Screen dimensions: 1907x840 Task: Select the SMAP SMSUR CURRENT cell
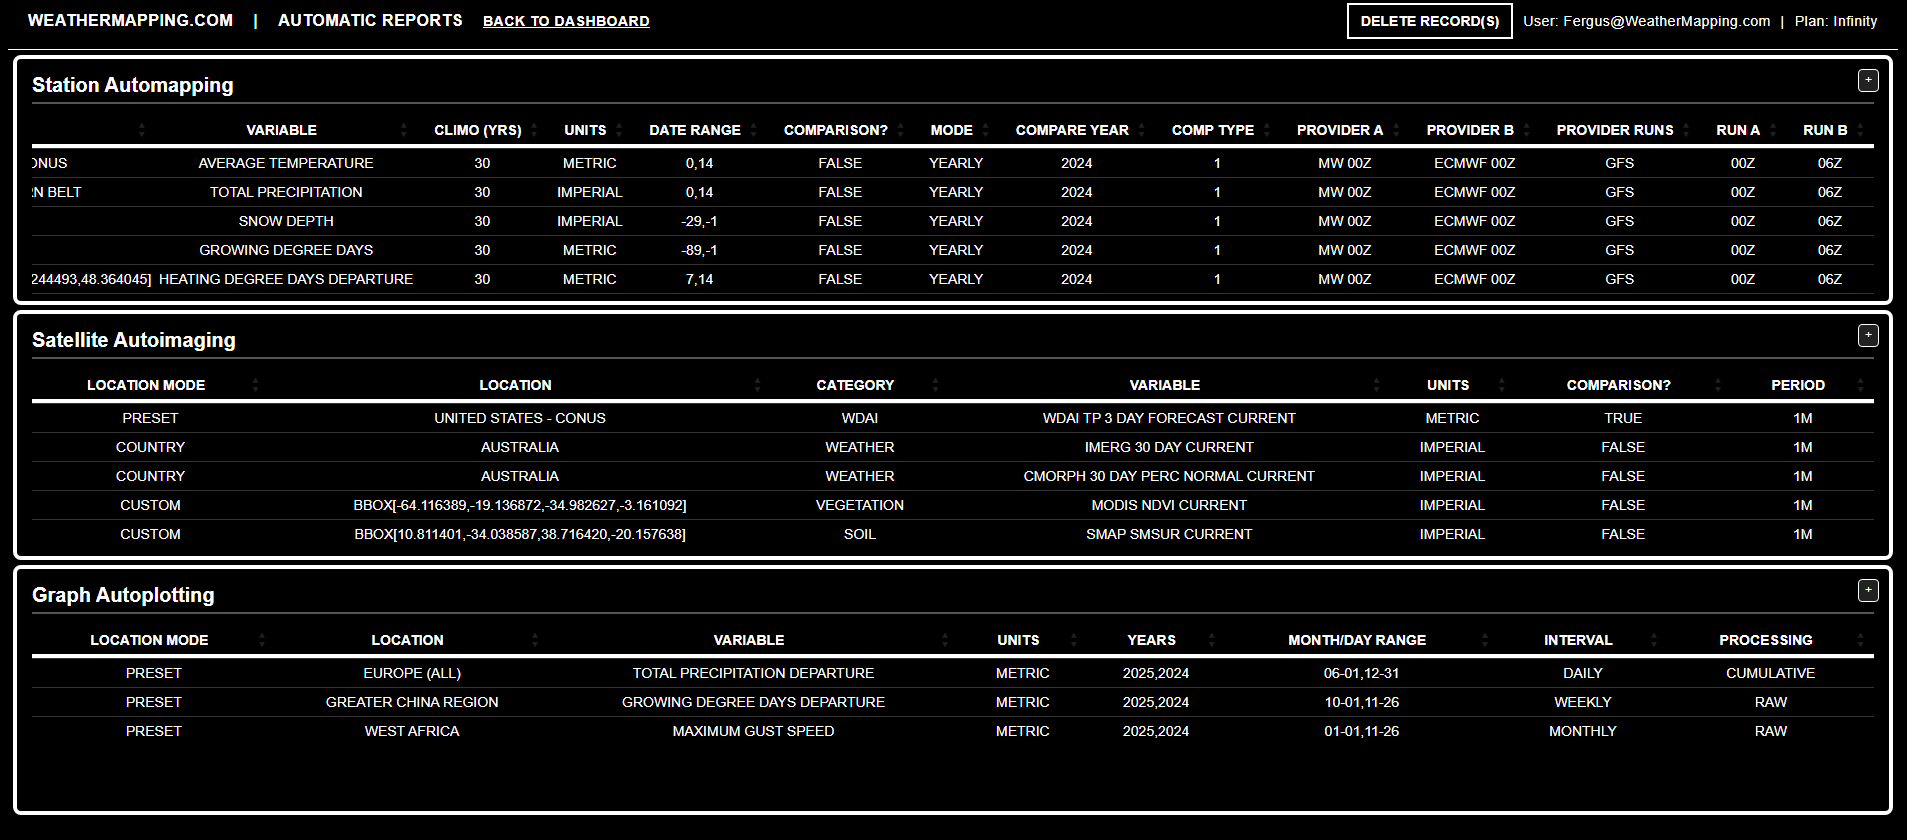coord(1169,534)
